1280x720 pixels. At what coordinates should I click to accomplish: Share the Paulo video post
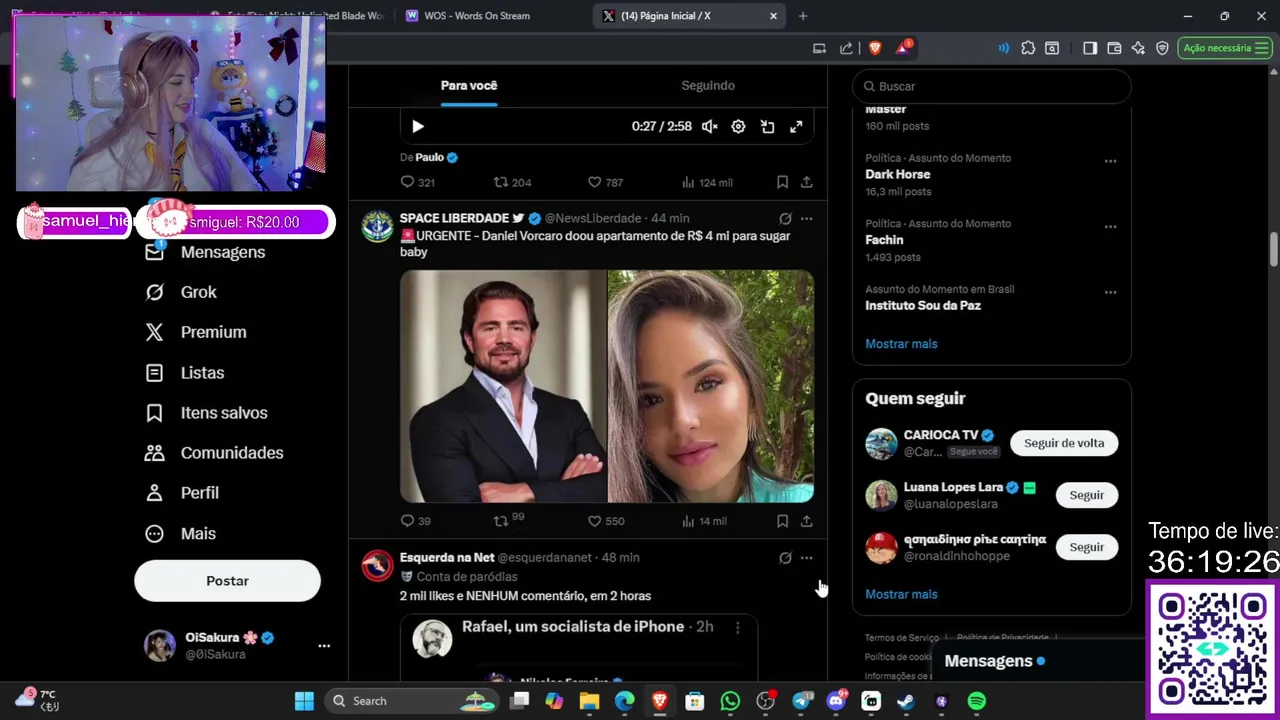pos(806,182)
